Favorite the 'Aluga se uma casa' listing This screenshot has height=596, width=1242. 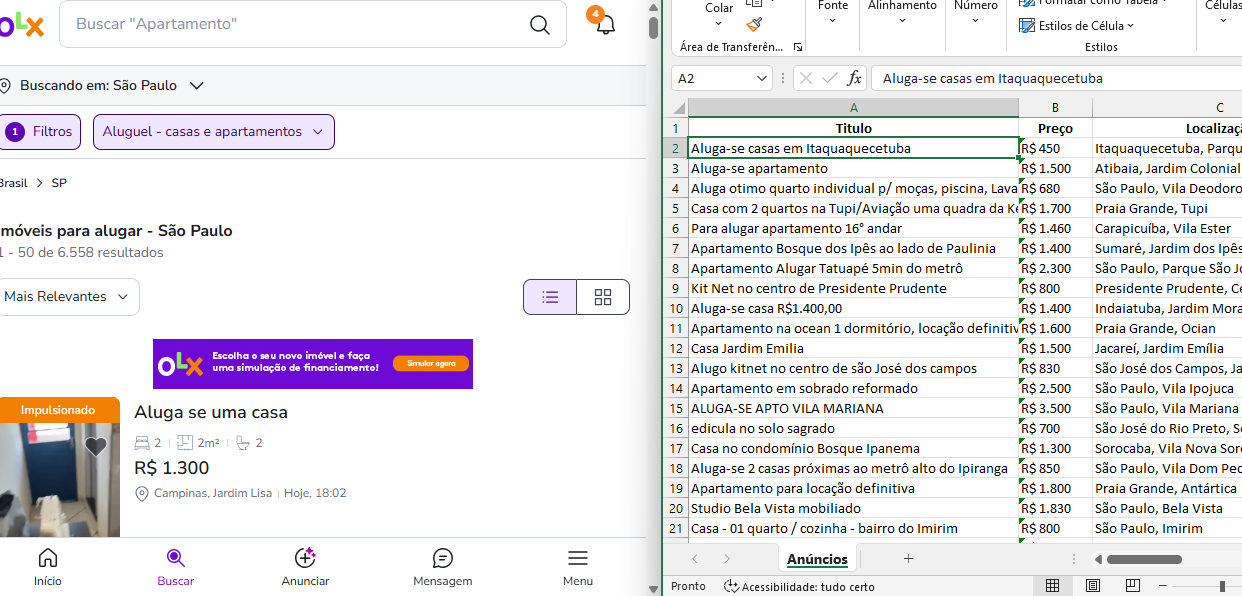[x=96, y=447]
